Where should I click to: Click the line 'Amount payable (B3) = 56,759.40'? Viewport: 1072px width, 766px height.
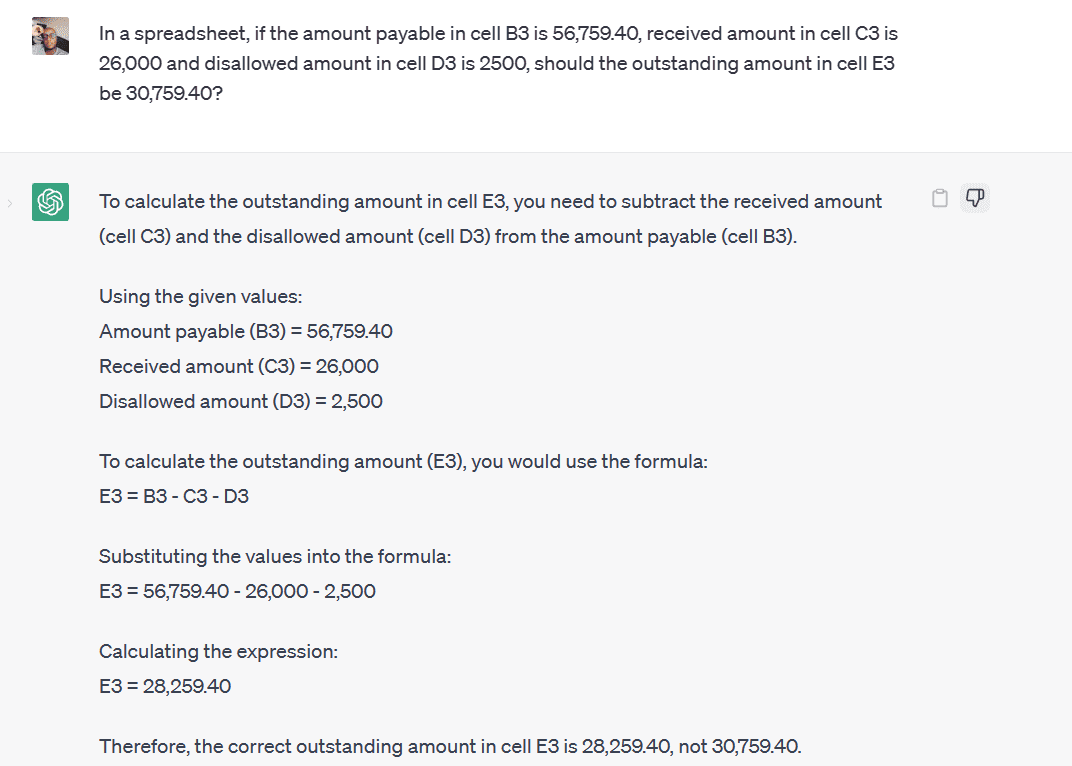pos(246,331)
